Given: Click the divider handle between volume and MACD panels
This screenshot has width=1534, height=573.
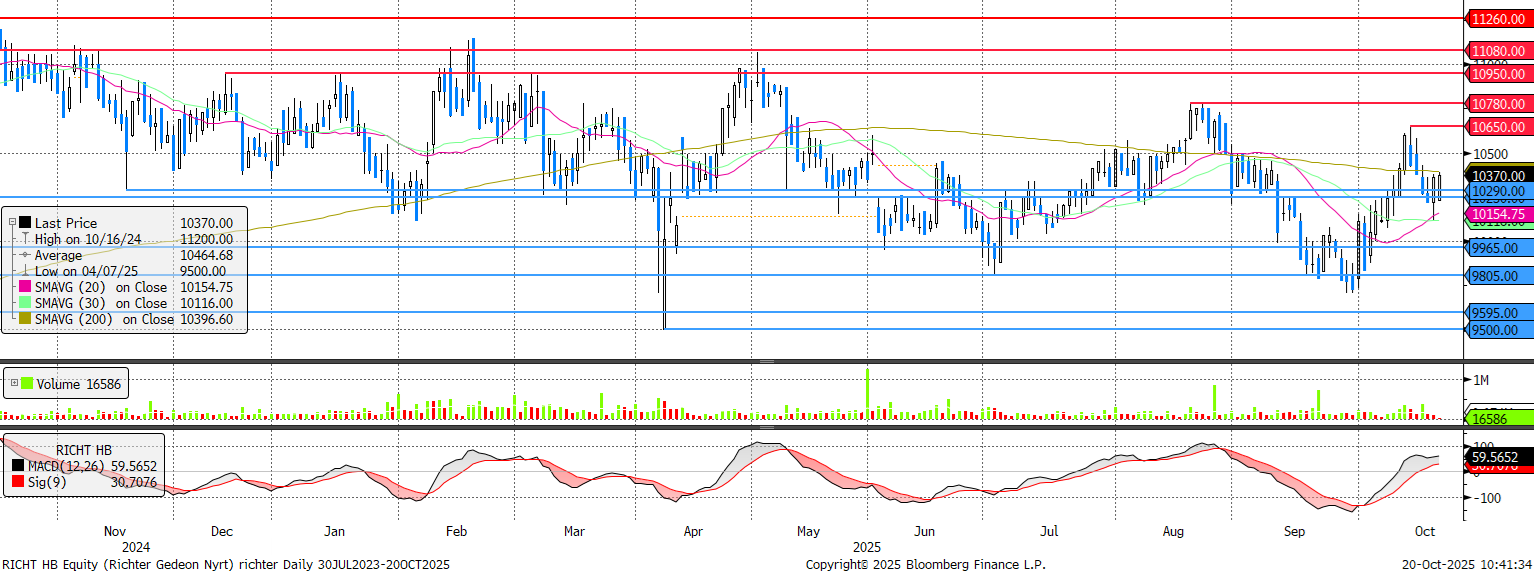Looking at the screenshot, I should pyautogui.click(x=766, y=428).
